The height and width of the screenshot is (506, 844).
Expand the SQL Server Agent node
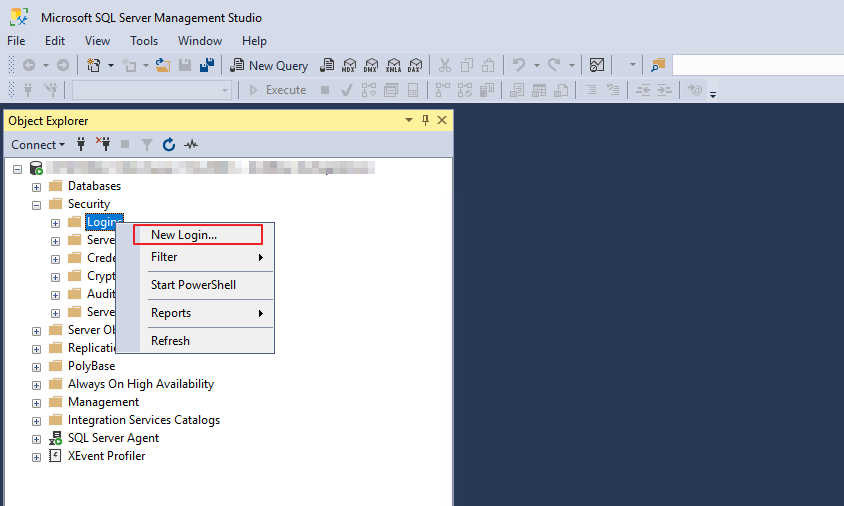coord(36,439)
